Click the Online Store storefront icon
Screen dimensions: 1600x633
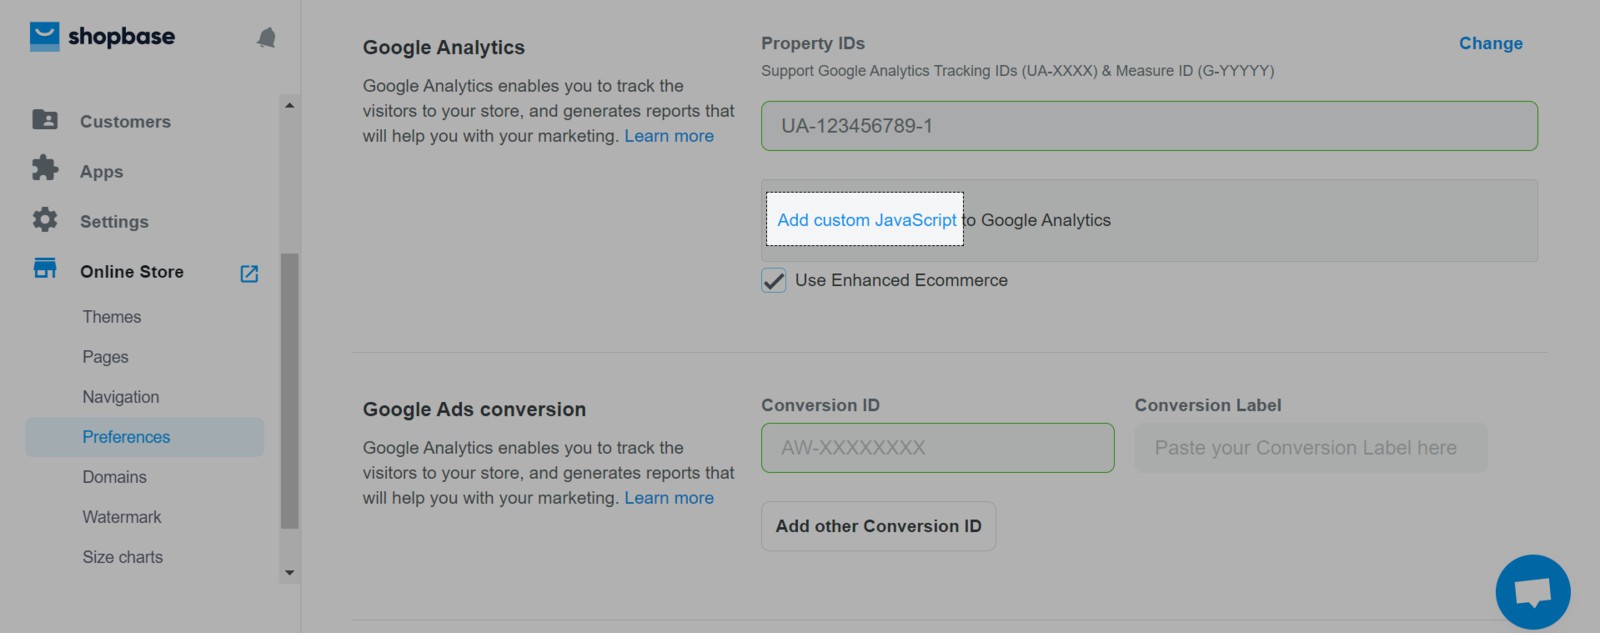[x=45, y=269]
